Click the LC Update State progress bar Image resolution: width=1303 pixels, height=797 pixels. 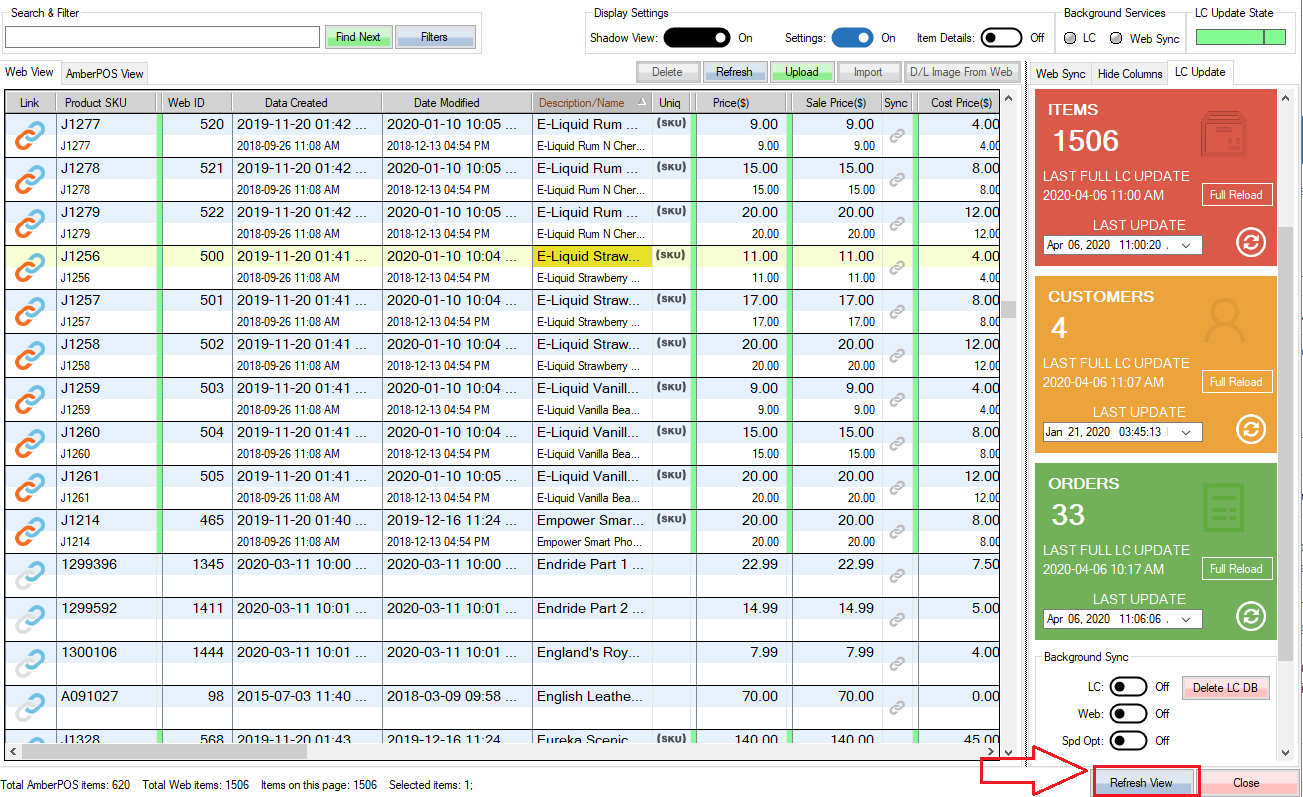point(1242,37)
